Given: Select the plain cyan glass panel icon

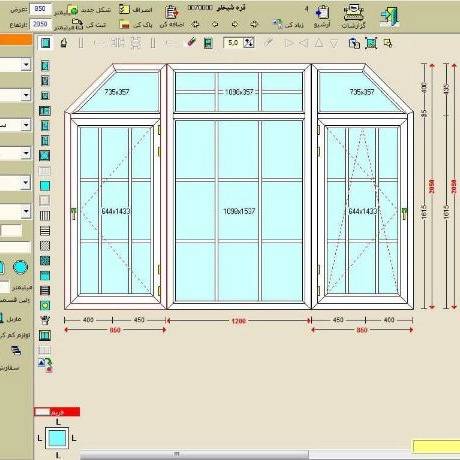Looking at the screenshot, I should pos(45,186).
